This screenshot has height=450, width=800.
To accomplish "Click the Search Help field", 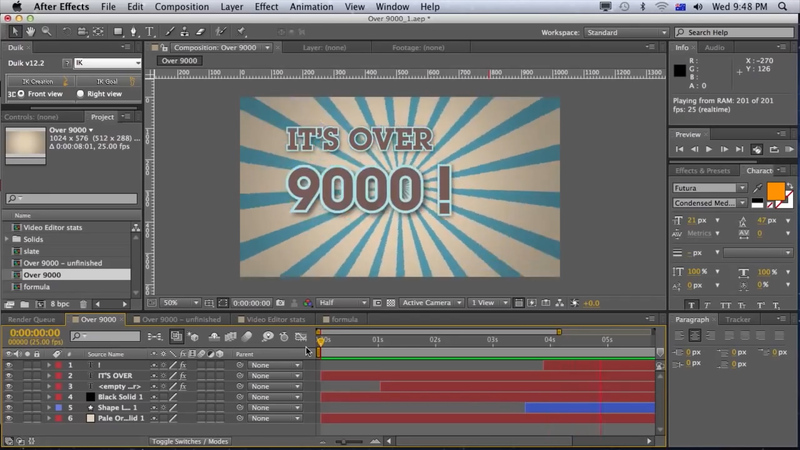I will tap(734, 32).
